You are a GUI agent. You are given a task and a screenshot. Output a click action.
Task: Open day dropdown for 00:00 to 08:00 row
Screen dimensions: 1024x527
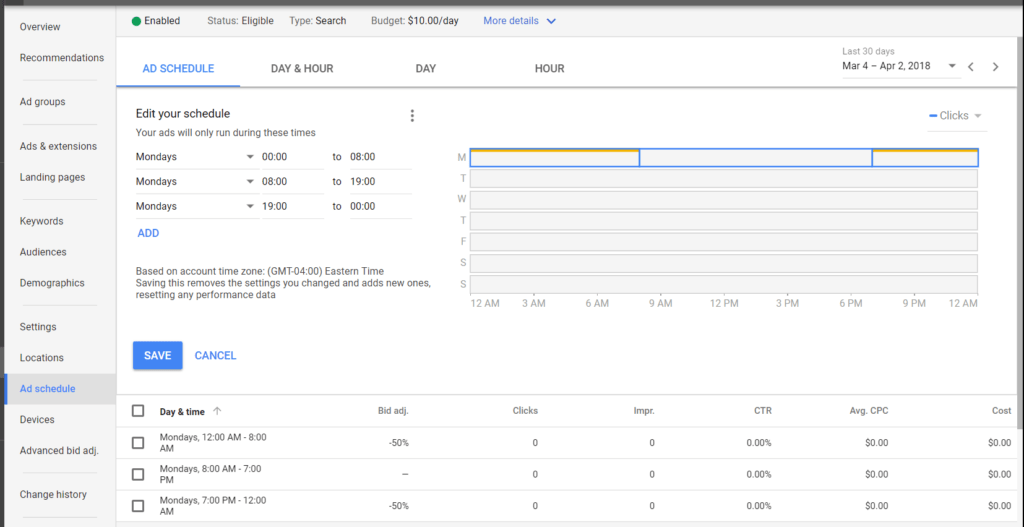(x=196, y=157)
